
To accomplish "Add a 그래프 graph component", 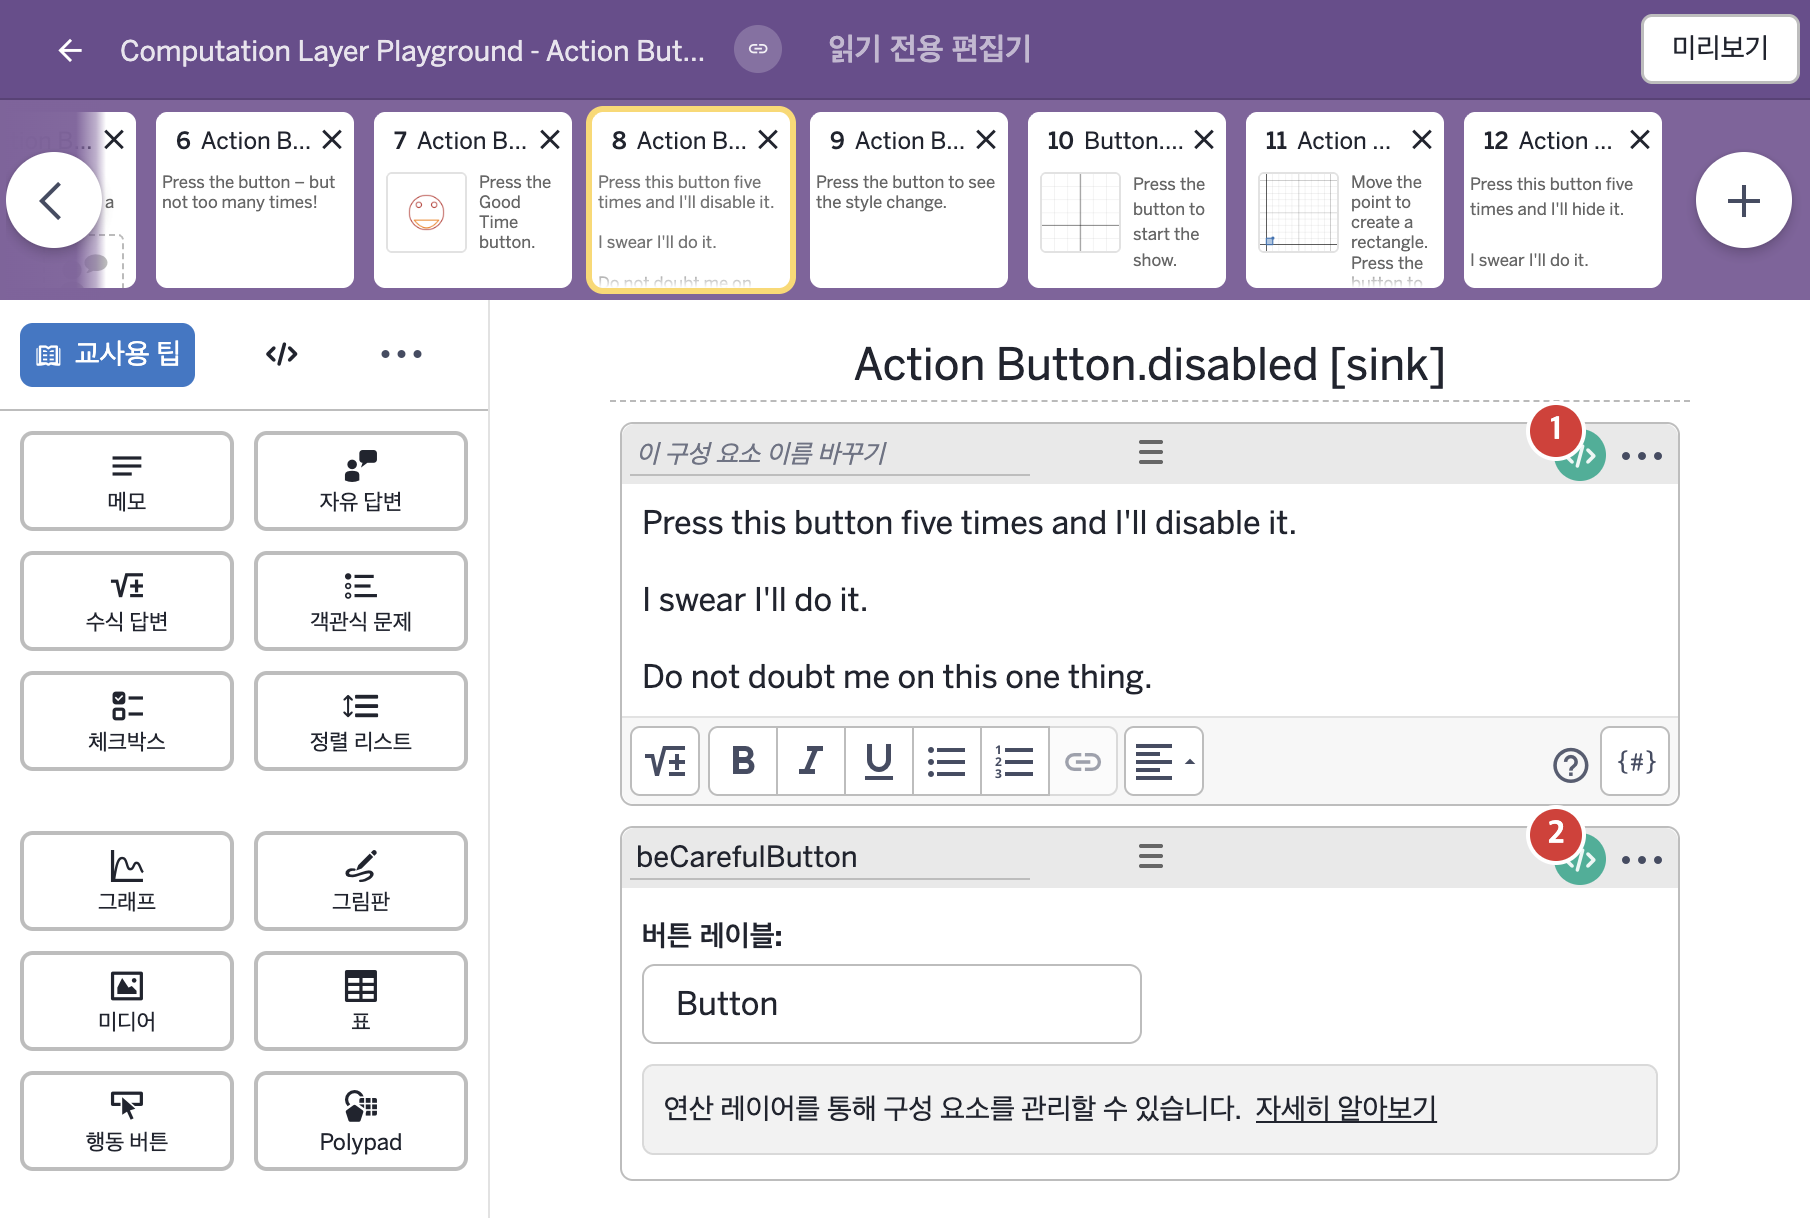I will coord(127,881).
